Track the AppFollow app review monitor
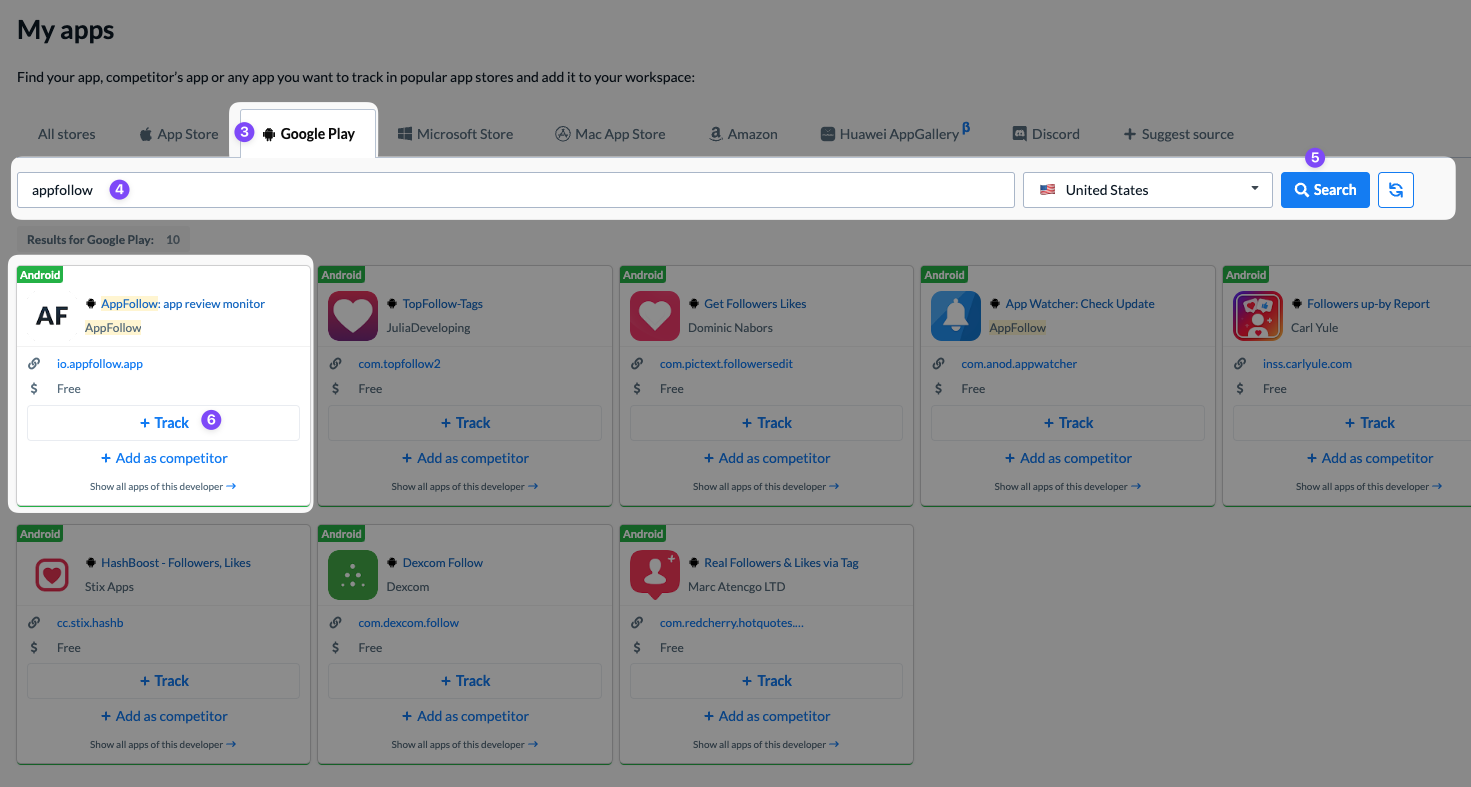The width and height of the screenshot is (1471, 787). (163, 422)
